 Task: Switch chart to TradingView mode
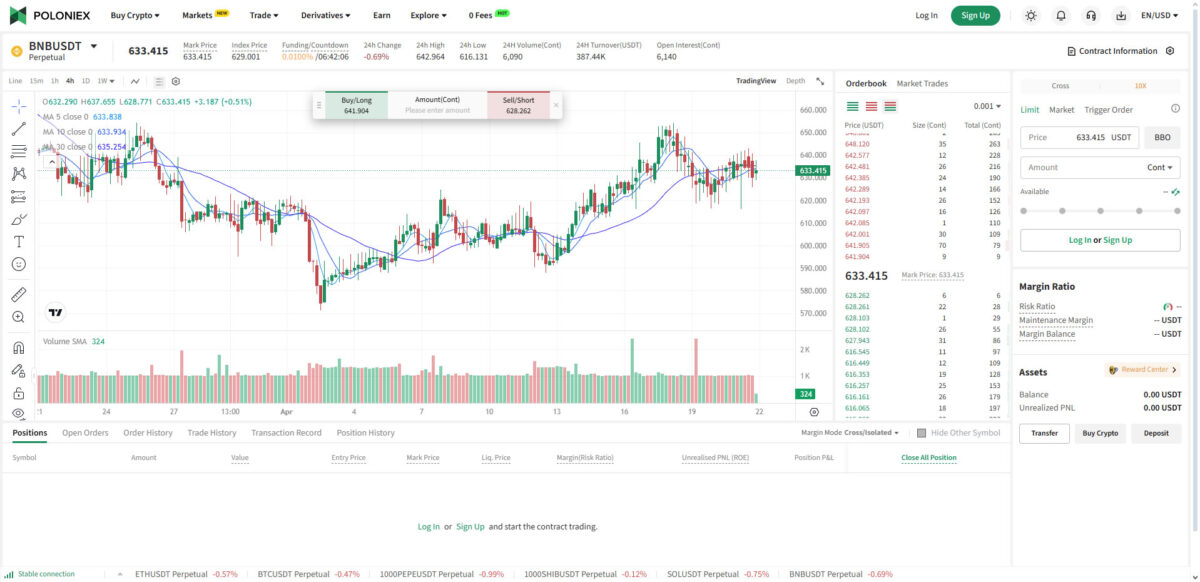(756, 81)
